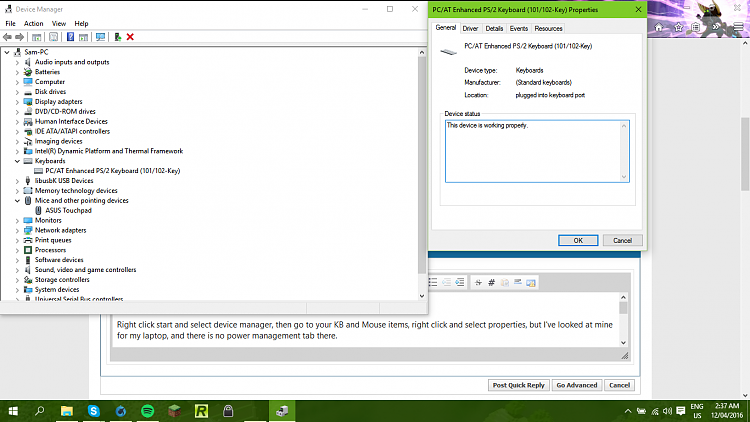Screen dimensions: 750x422
Task: Click the strikethrough icon in reply editor
Action: 478,283
